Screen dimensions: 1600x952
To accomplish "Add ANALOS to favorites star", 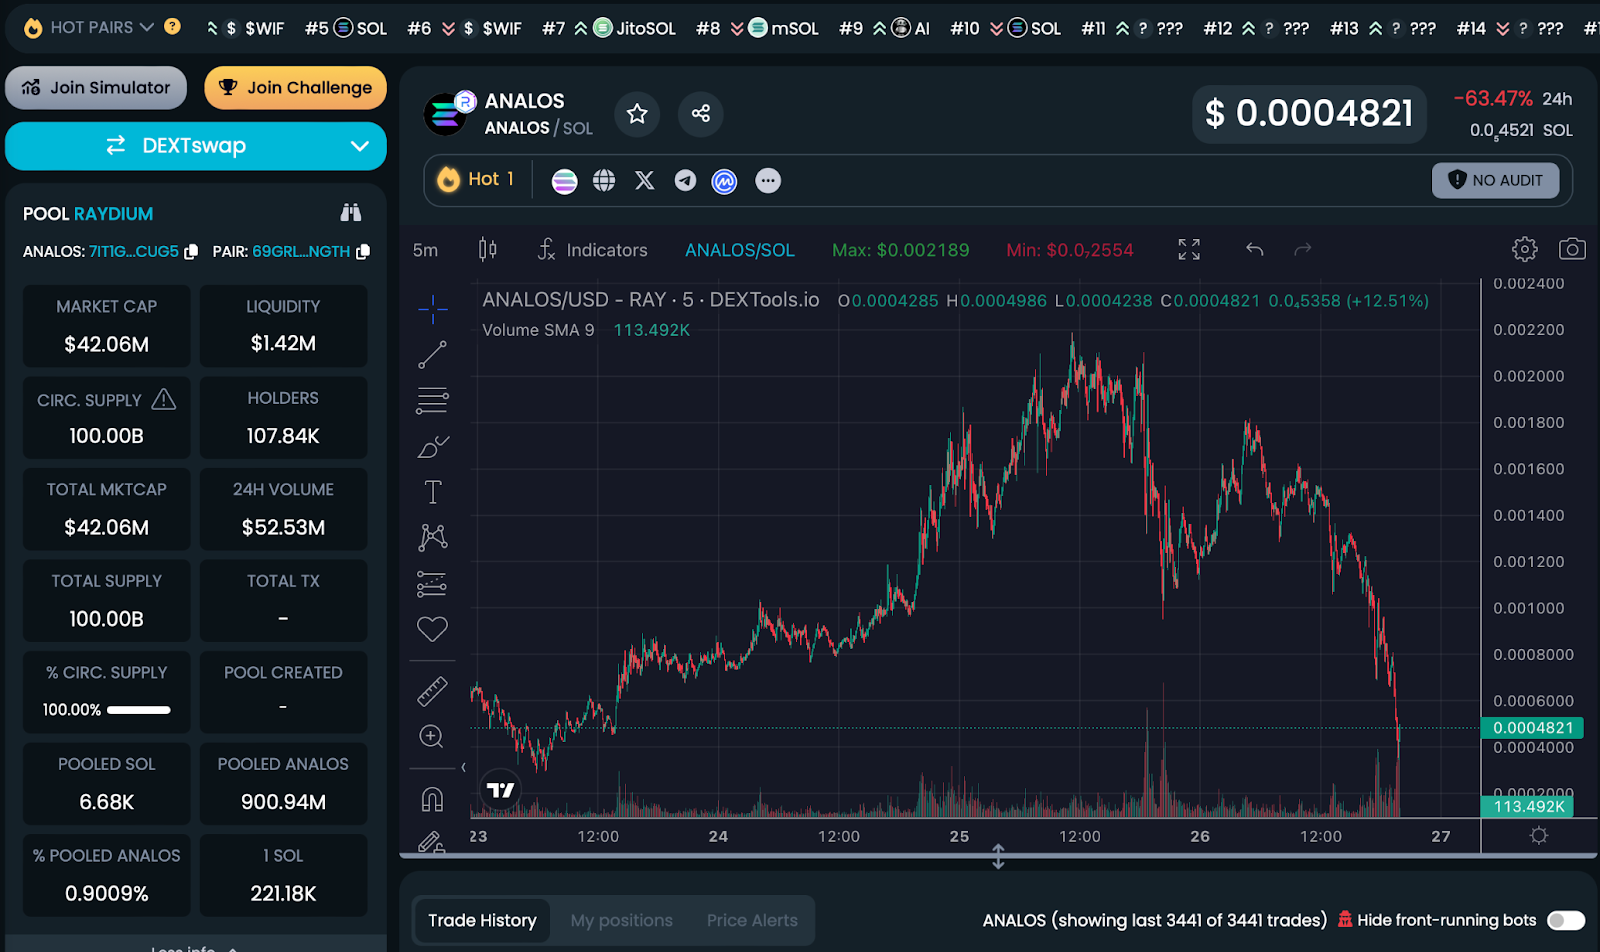I will pos(637,114).
